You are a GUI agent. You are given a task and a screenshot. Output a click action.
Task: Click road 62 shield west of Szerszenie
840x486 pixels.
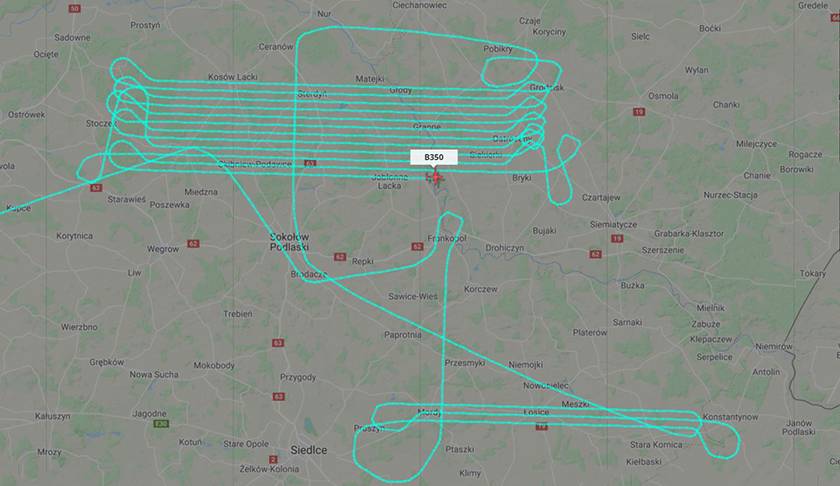(595, 254)
